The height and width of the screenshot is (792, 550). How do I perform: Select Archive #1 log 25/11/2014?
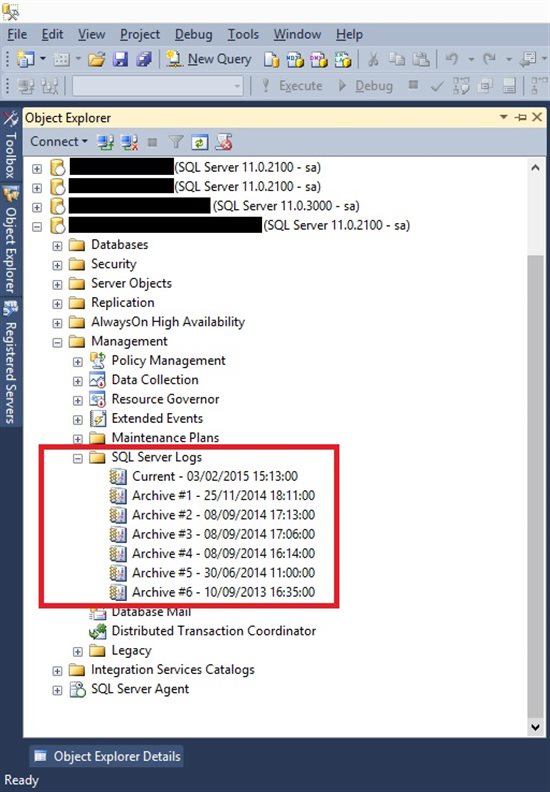coord(223,496)
